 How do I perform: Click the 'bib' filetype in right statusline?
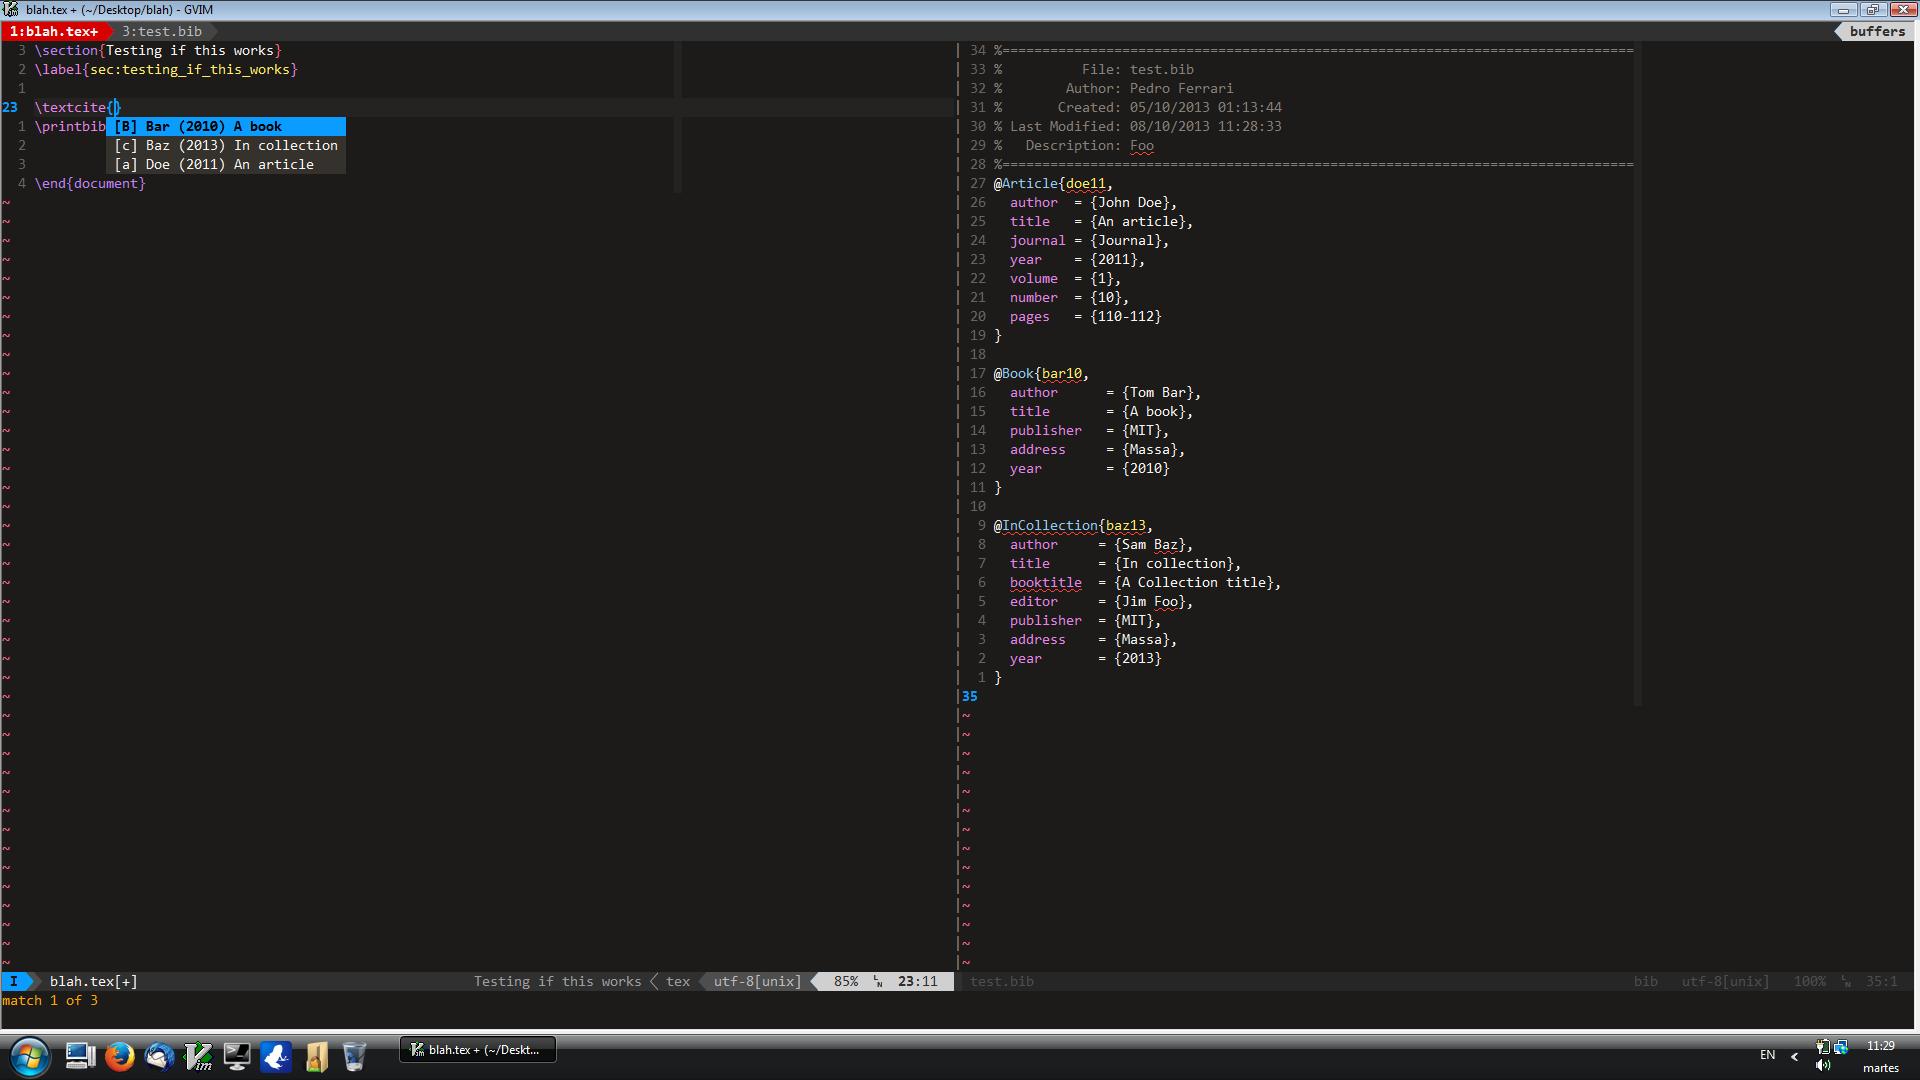click(x=1646, y=981)
